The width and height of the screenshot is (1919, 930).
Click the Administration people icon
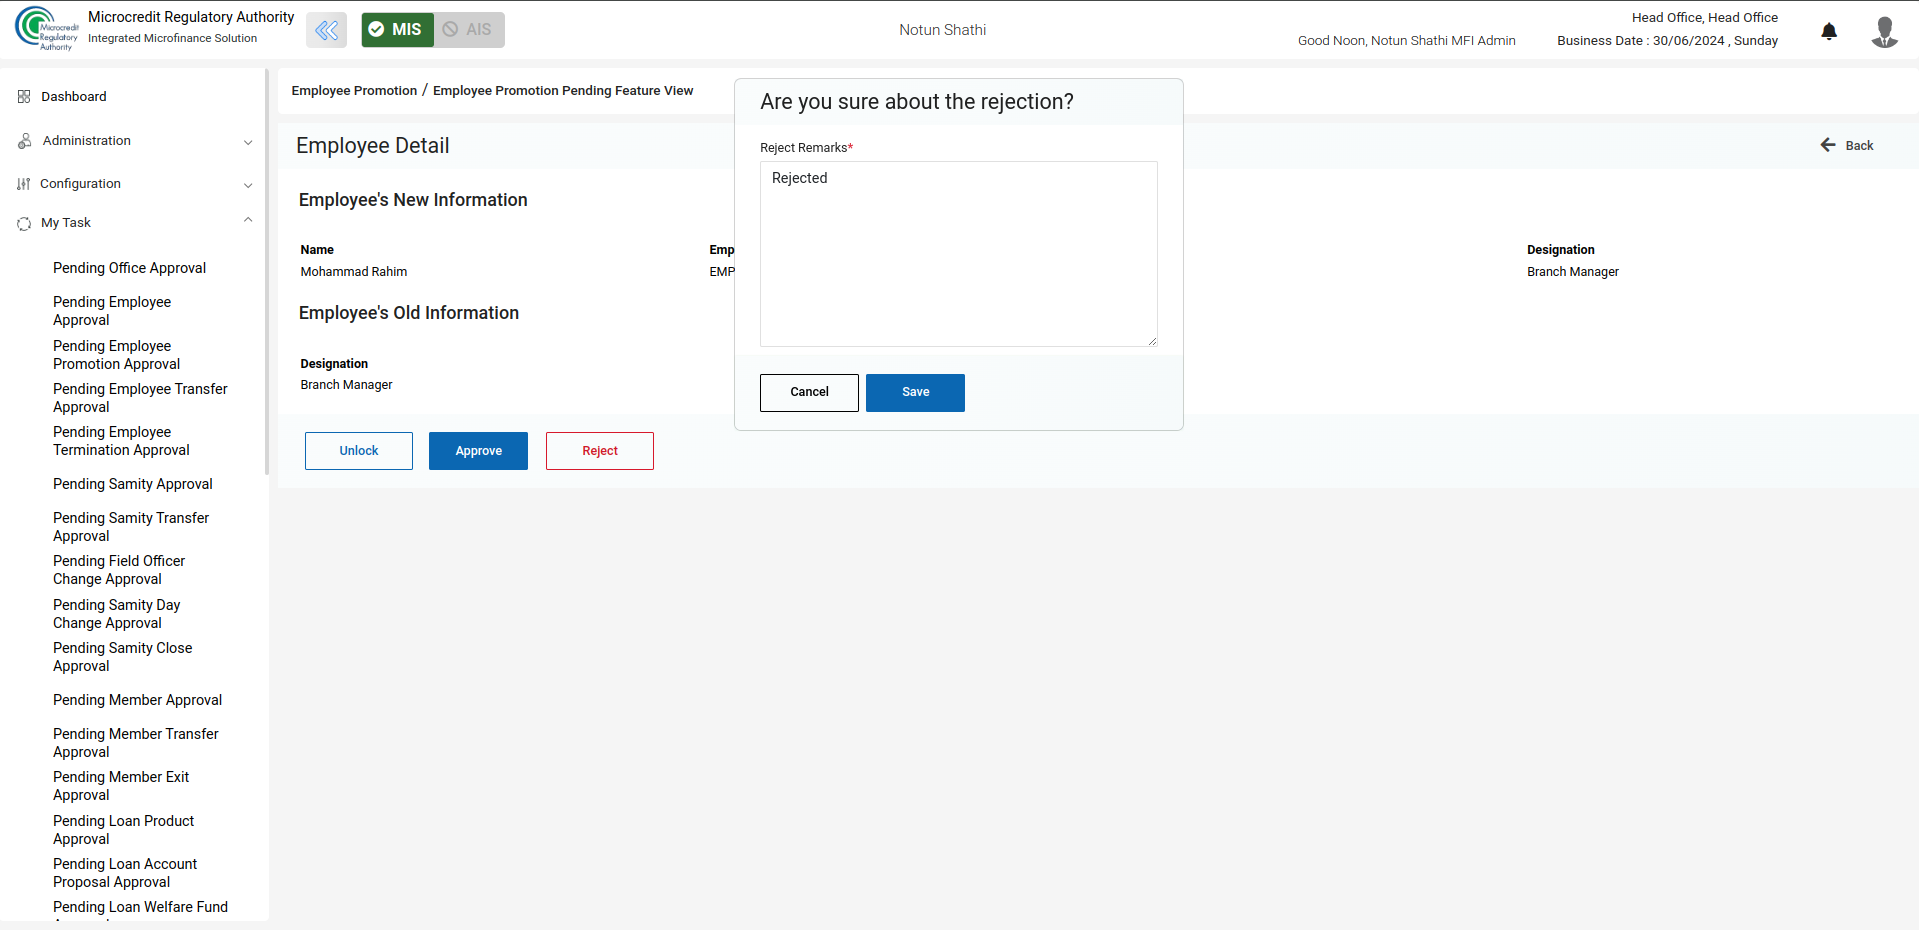pyautogui.click(x=24, y=141)
